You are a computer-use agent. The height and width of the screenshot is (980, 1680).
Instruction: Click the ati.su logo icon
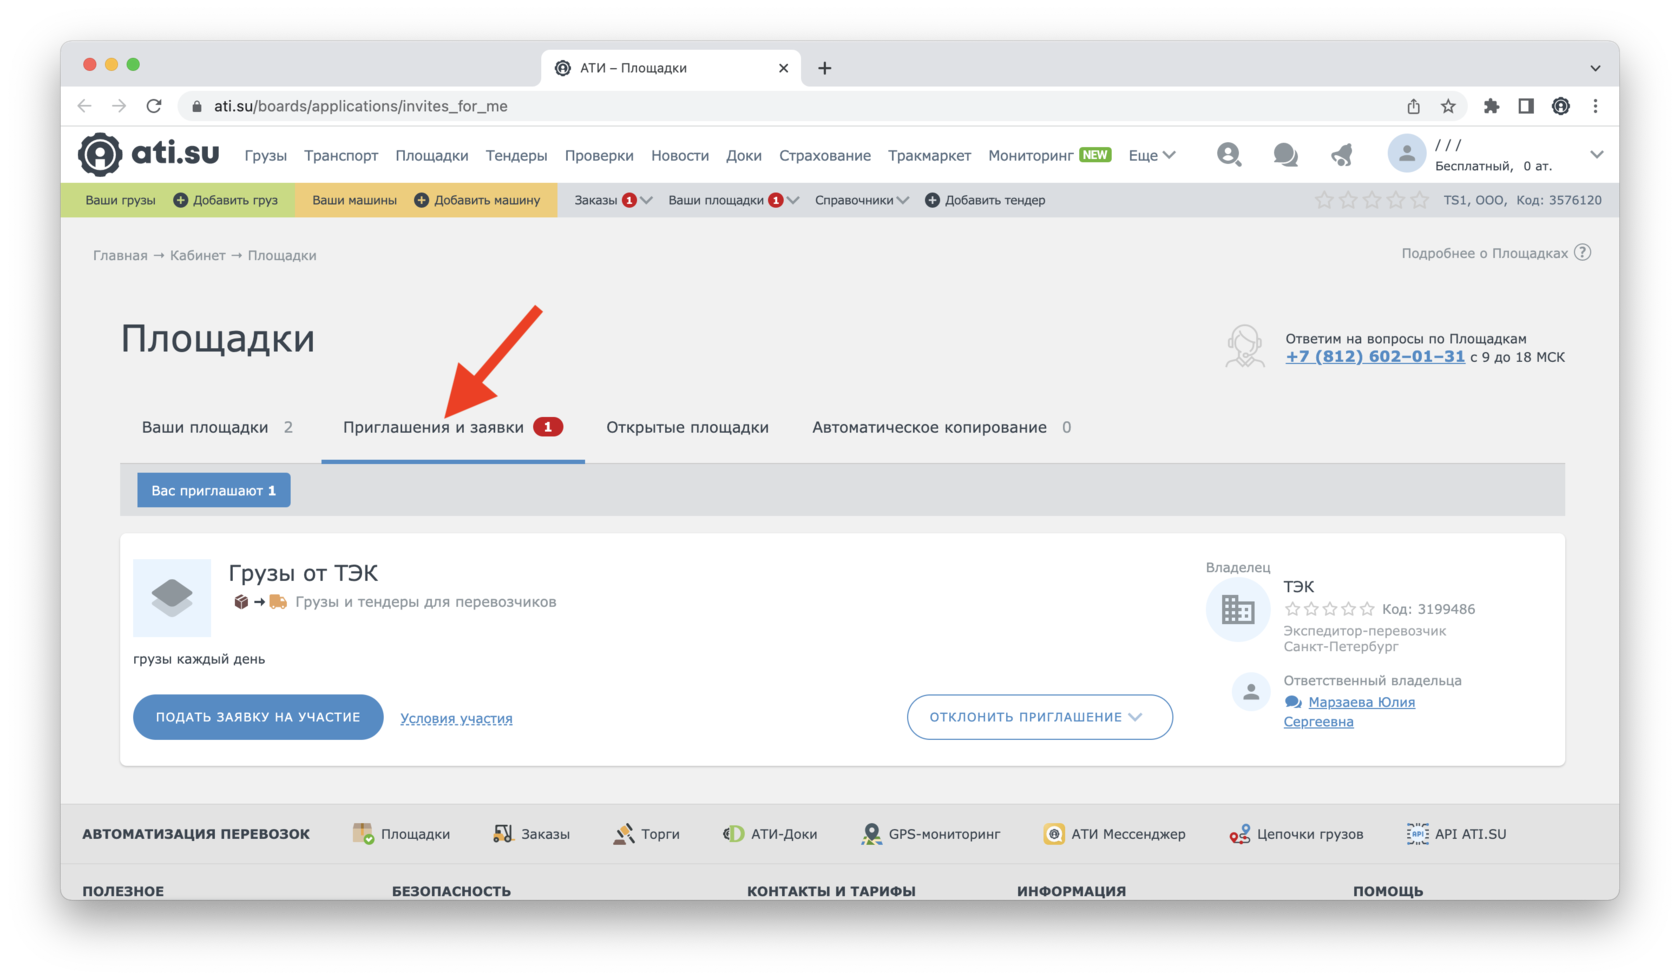[x=100, y=154]
